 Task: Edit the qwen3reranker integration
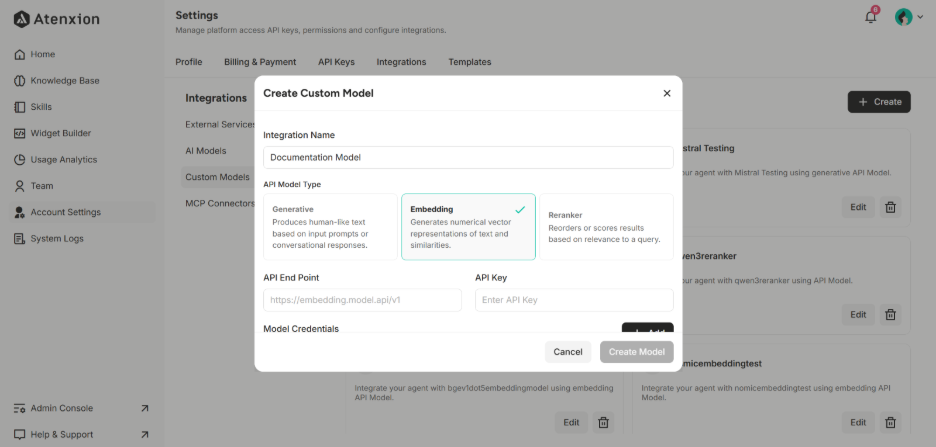pos(858,315)
